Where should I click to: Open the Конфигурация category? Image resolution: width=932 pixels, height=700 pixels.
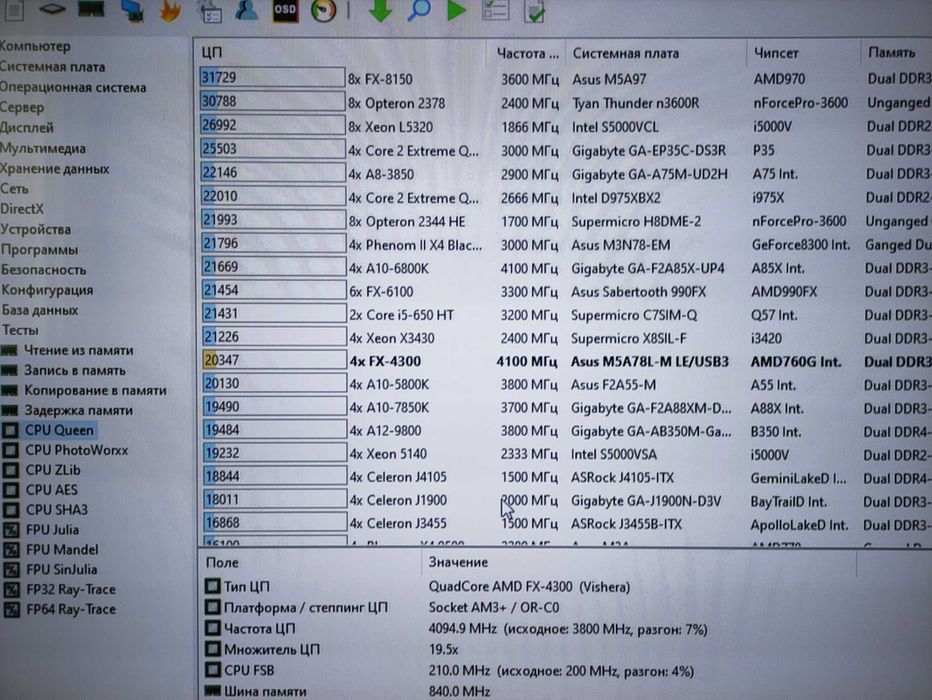[47, 290]
